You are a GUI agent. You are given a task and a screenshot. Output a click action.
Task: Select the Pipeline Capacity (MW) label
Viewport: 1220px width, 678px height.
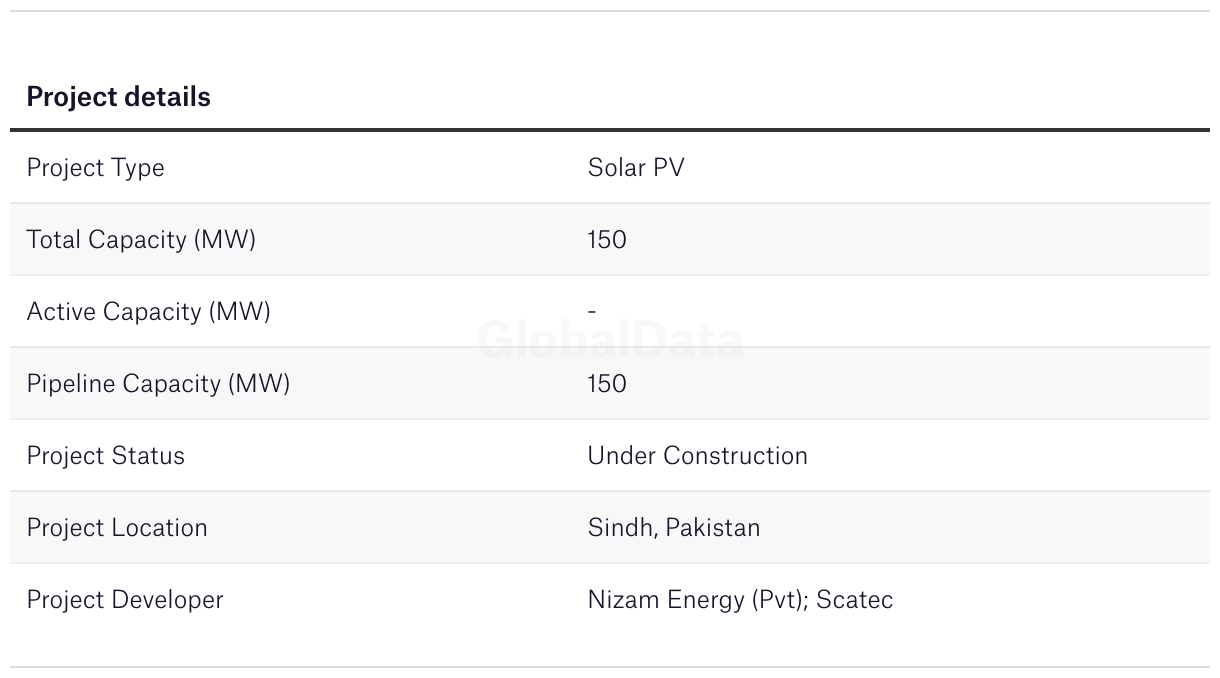click(x=158, y=384)
